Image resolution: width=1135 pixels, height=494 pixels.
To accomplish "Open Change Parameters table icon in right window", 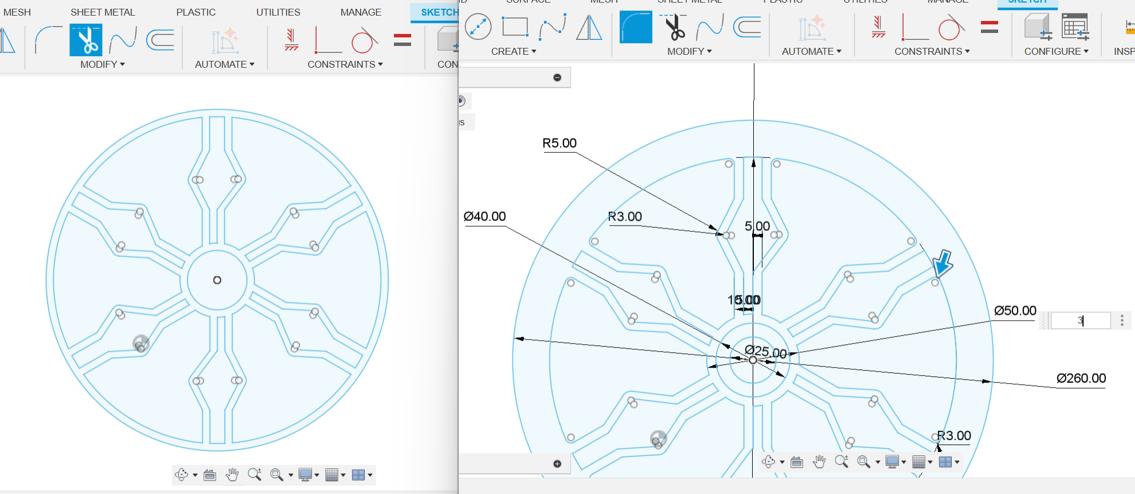I will (1076, 28).
